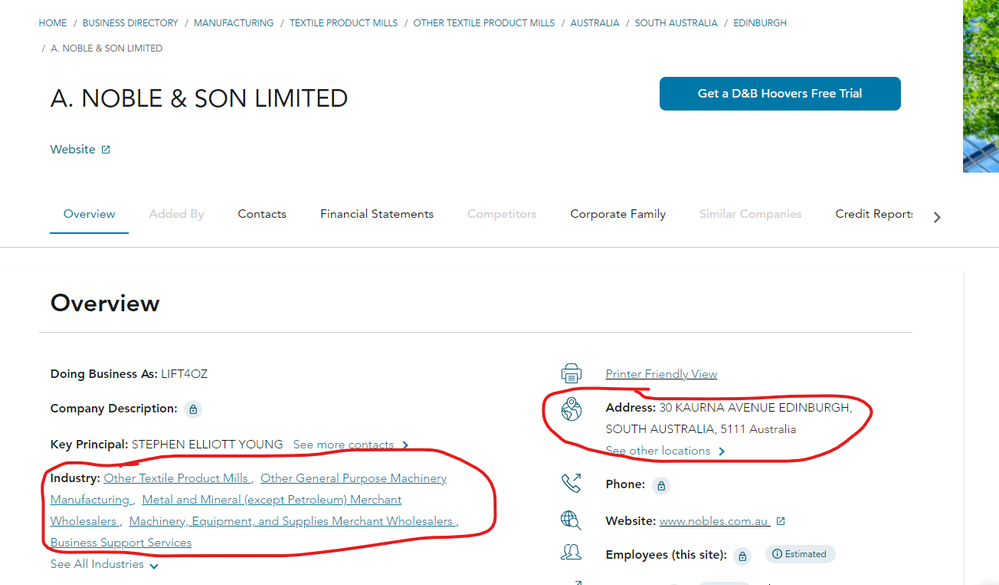The image size is (999, 585).
Task: Open the Corporate Family tab
Action: click(618, 214)
